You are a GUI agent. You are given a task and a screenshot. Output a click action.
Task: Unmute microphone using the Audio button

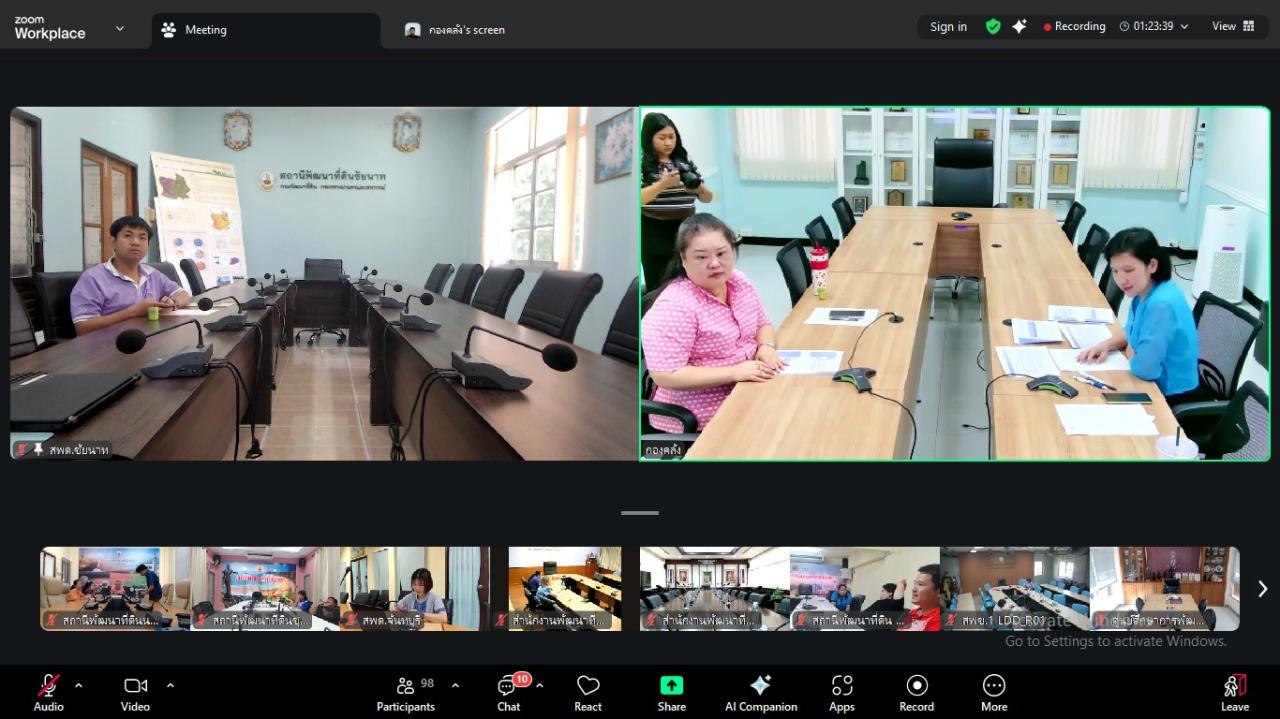(x=48, y=692)
